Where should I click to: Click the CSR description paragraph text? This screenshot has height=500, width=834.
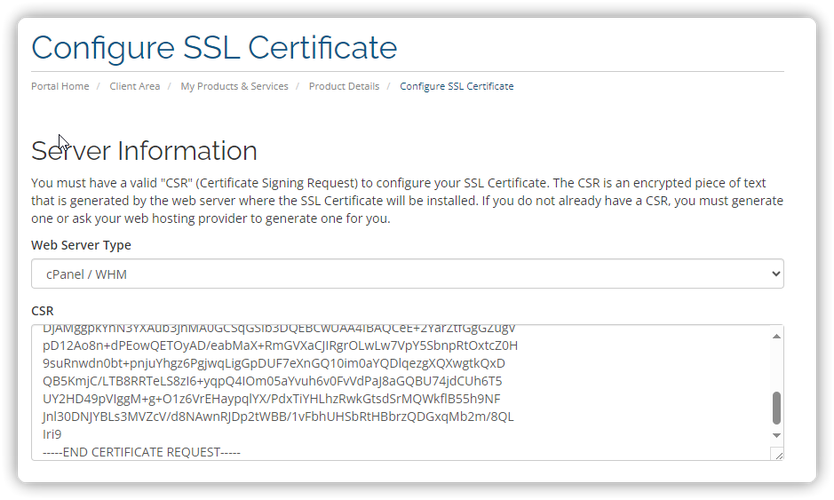[400, 200]
